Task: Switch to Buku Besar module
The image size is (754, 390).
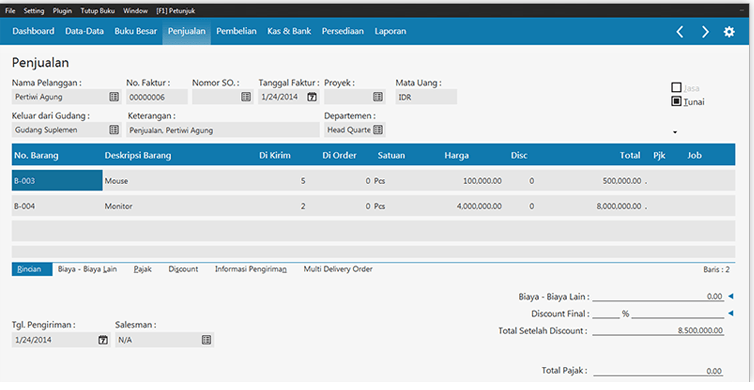Action: pyautogui.click(x=136, y=31)
